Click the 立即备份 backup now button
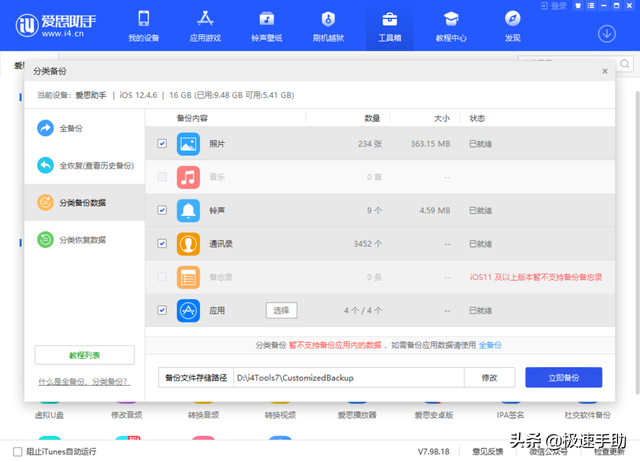The height and width of the screenshot is (462, 640). point(563,378)
